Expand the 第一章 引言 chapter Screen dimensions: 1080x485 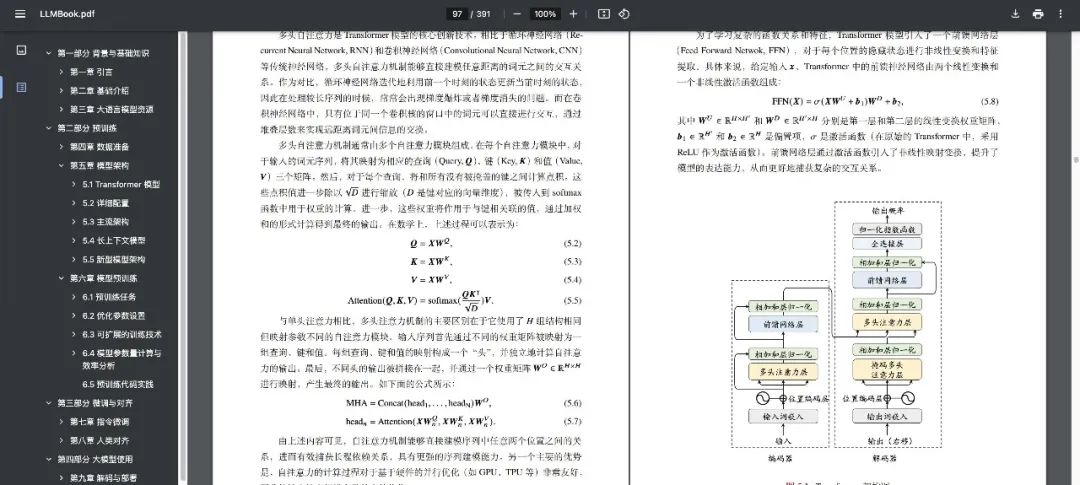(x=61, y=72)
